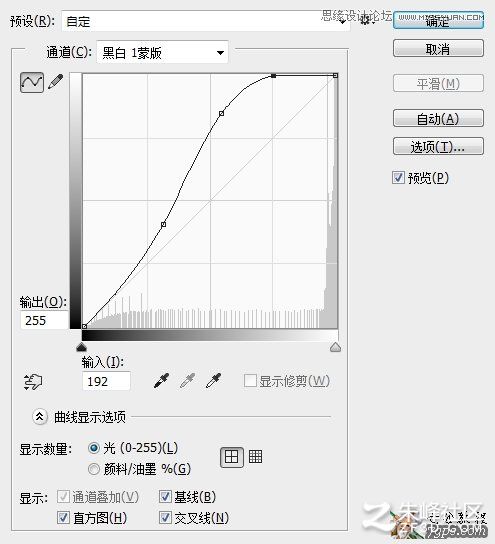Image resolution: width=495 pixels, height=544 pixels.
Task: Uncheck the 直方图(H) histogram checkbox
Action: (x=63, y=518)
